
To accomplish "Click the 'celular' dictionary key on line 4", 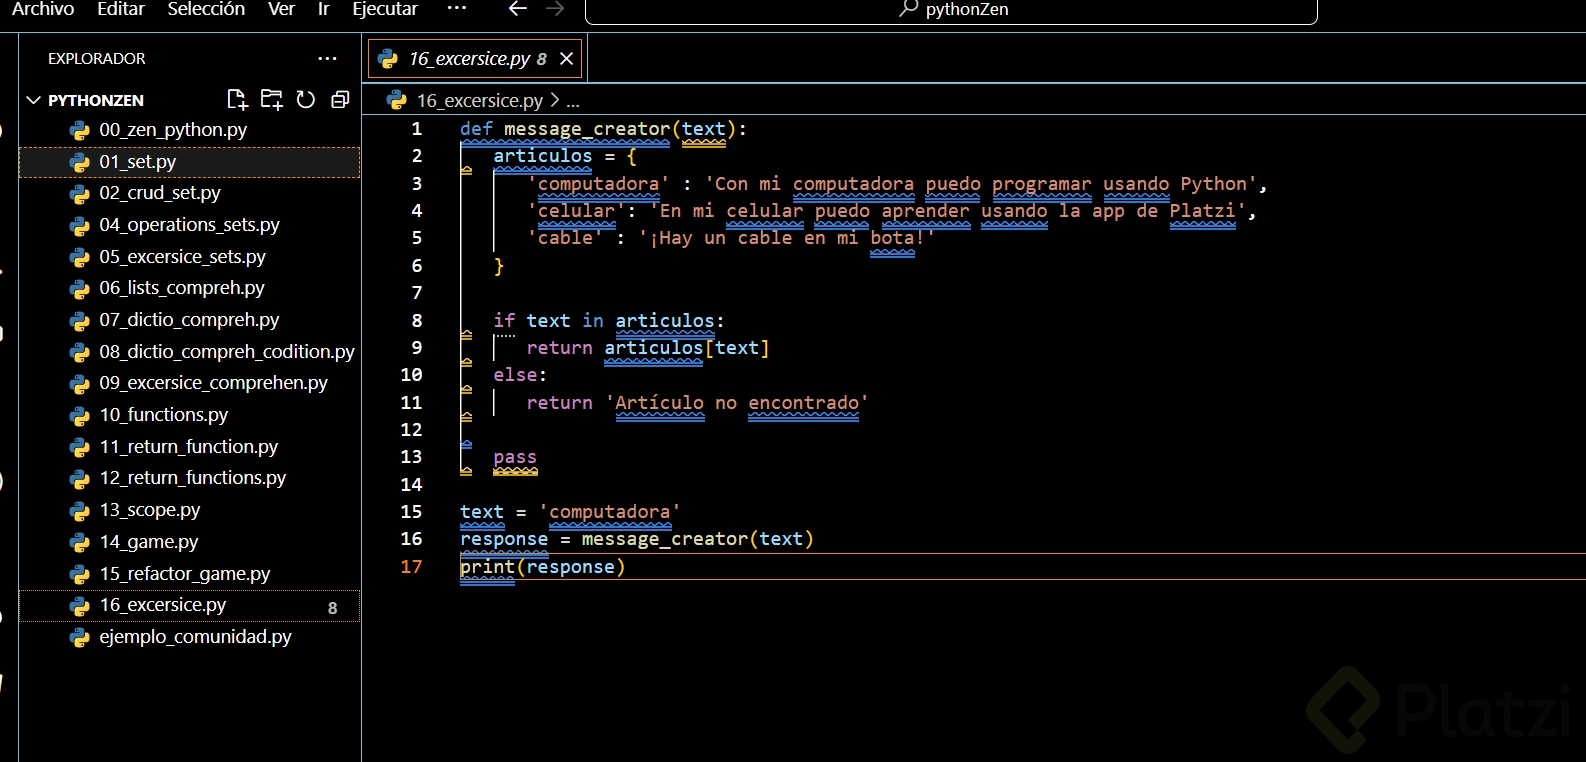I will coord(576,211).
